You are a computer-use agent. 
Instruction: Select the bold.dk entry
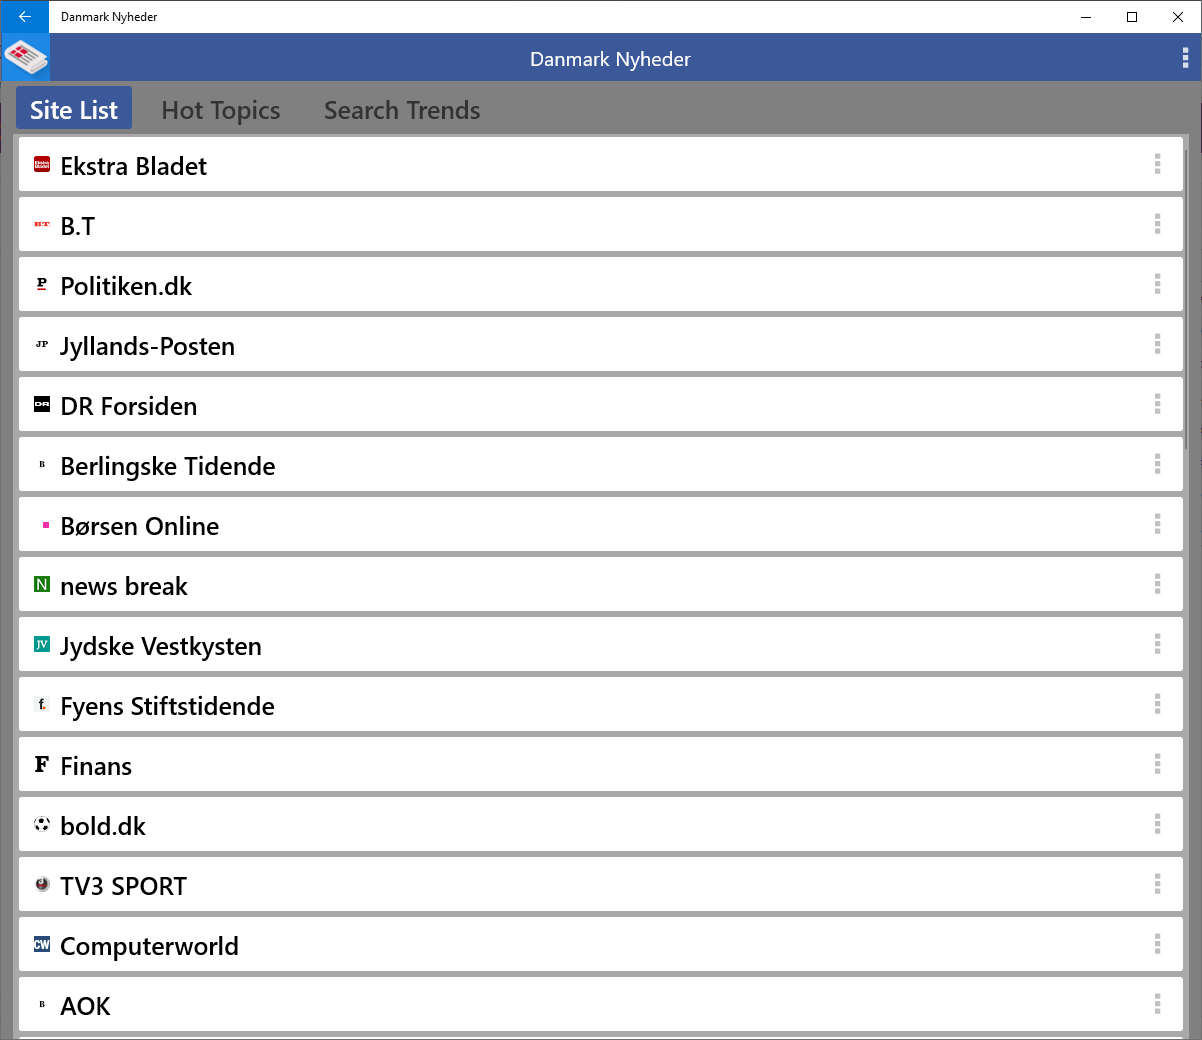tap(600, 824)
